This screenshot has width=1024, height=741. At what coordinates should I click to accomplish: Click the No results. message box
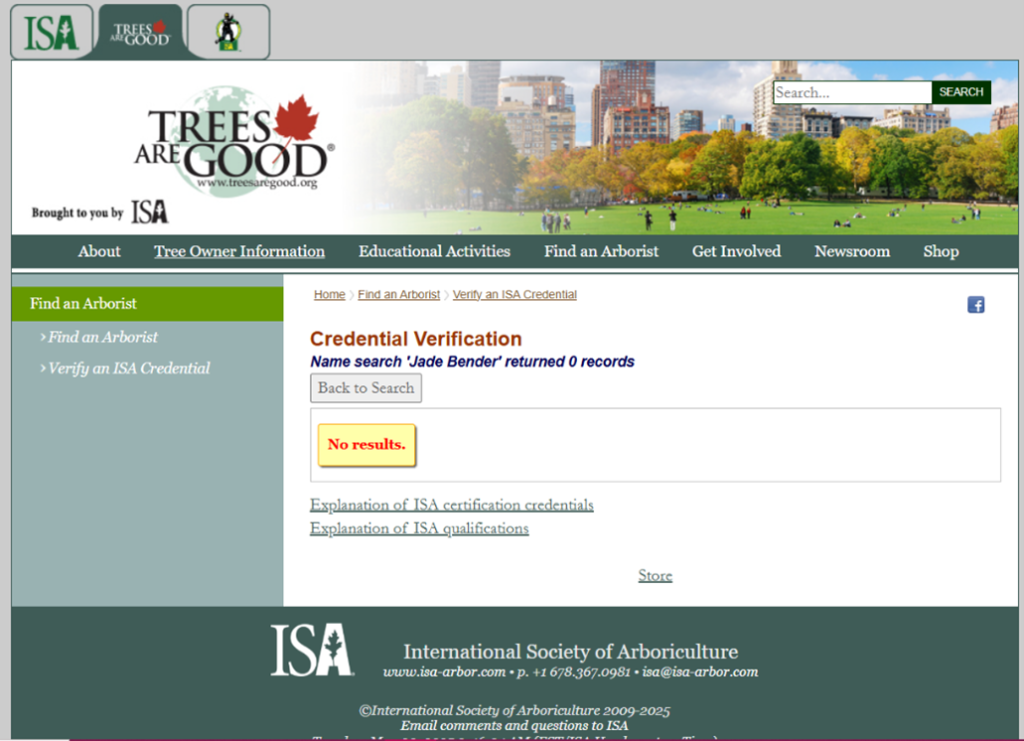pyautogui.click(x=366, y=445)
